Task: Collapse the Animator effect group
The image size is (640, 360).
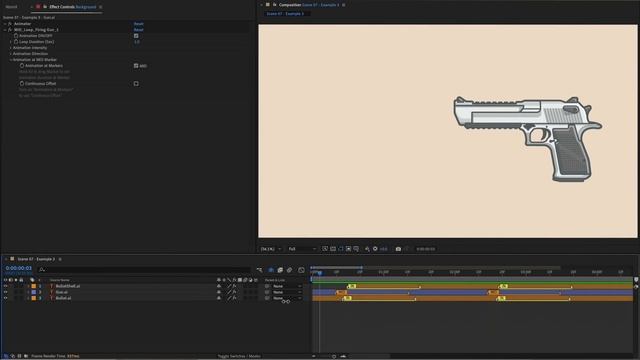Action: pyautogui.click(x=5, y=24)
